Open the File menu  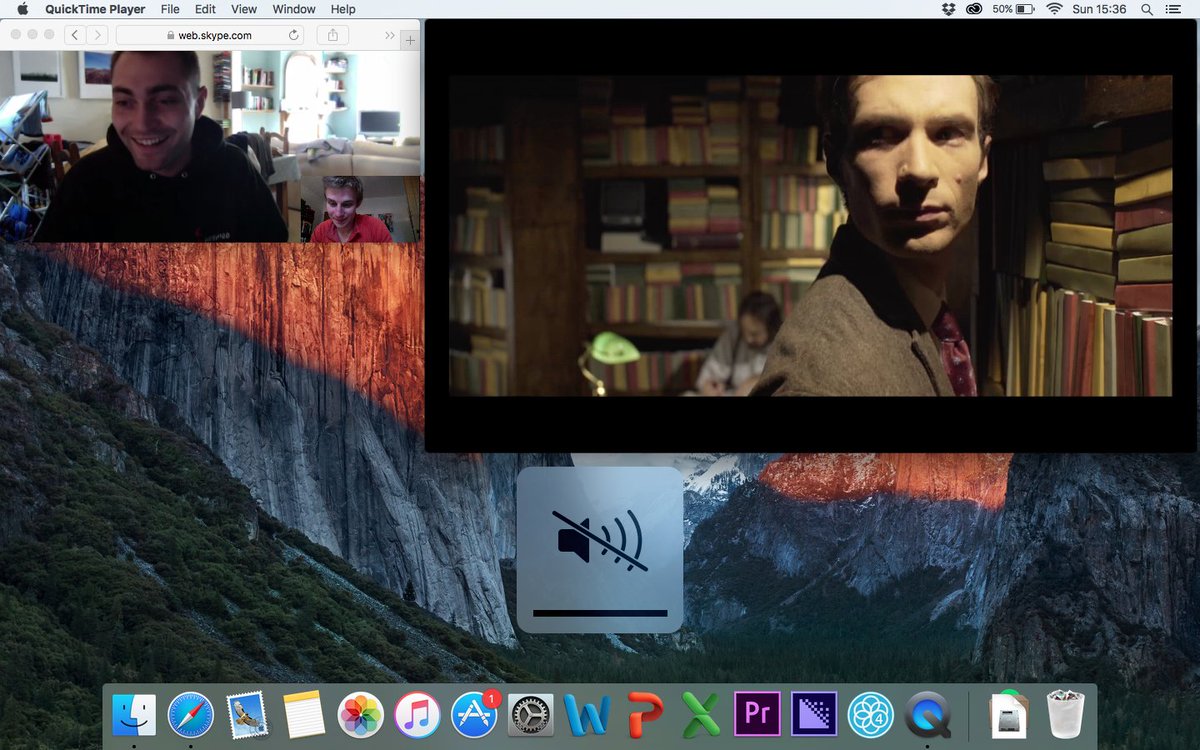171,9
